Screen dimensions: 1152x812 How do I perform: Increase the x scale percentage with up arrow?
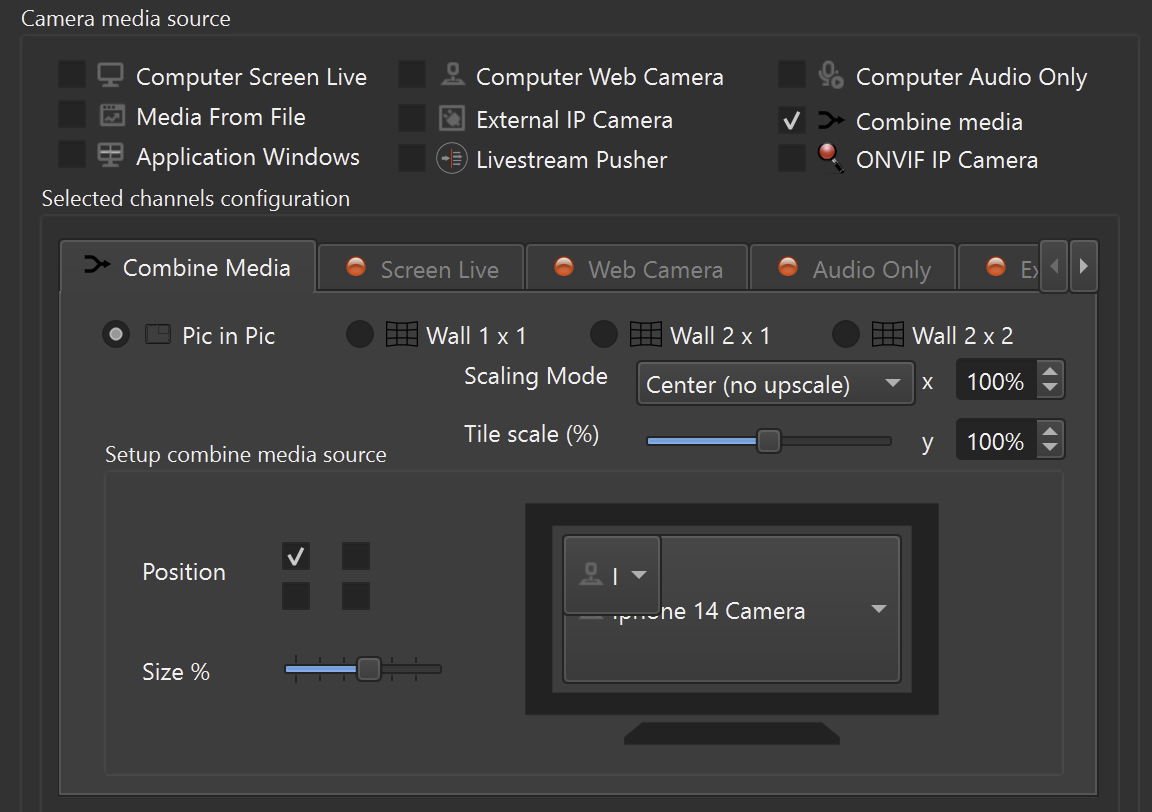tap(1050, 373)
